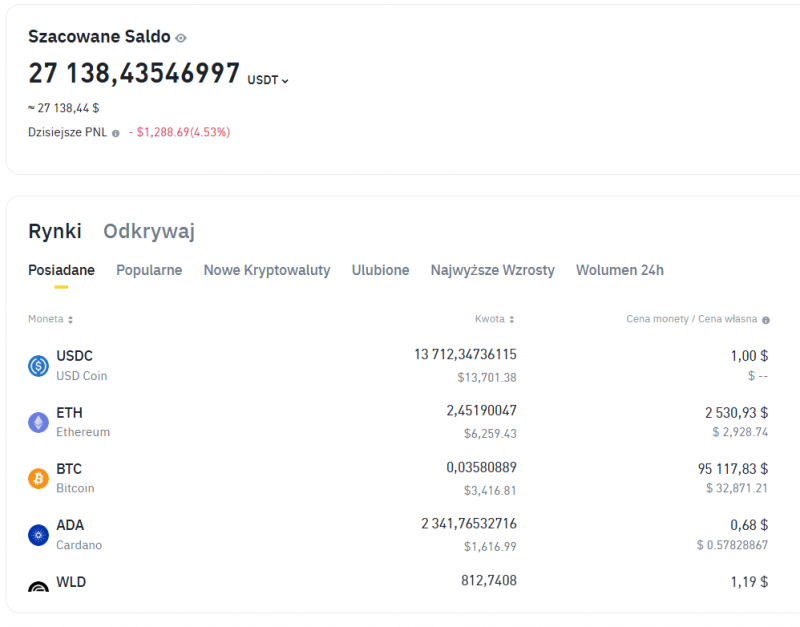Click the Cardano ADA coin icon
Viewport: 800px width, 627px height.
click(x=38, y=535)
